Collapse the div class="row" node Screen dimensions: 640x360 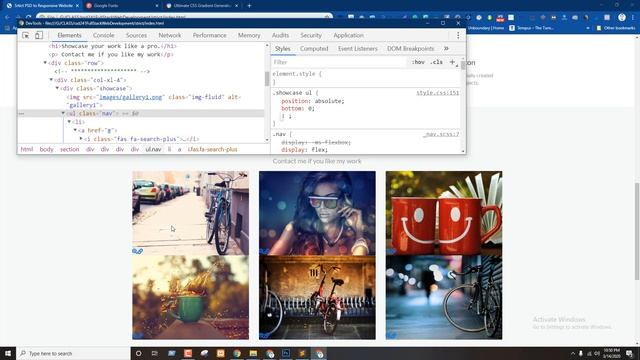(x=45, y=63)
